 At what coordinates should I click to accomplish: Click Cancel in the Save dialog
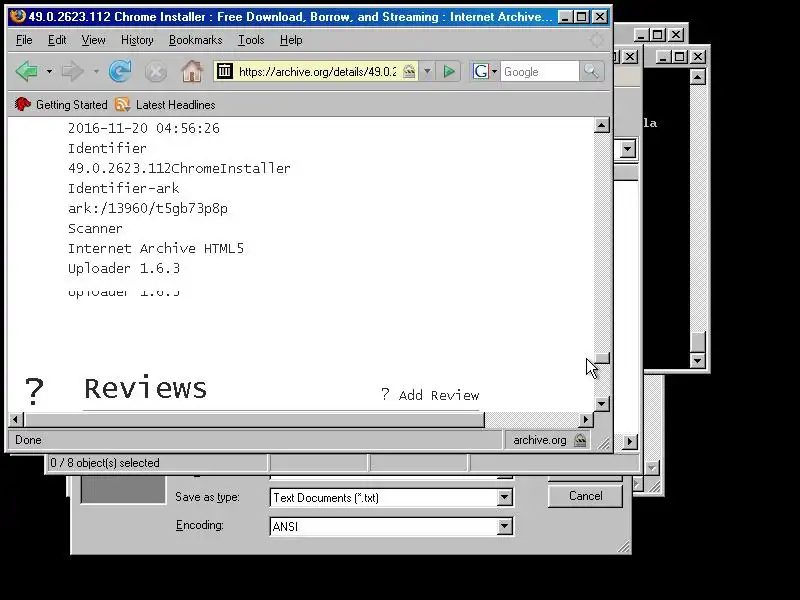[585, 496]
